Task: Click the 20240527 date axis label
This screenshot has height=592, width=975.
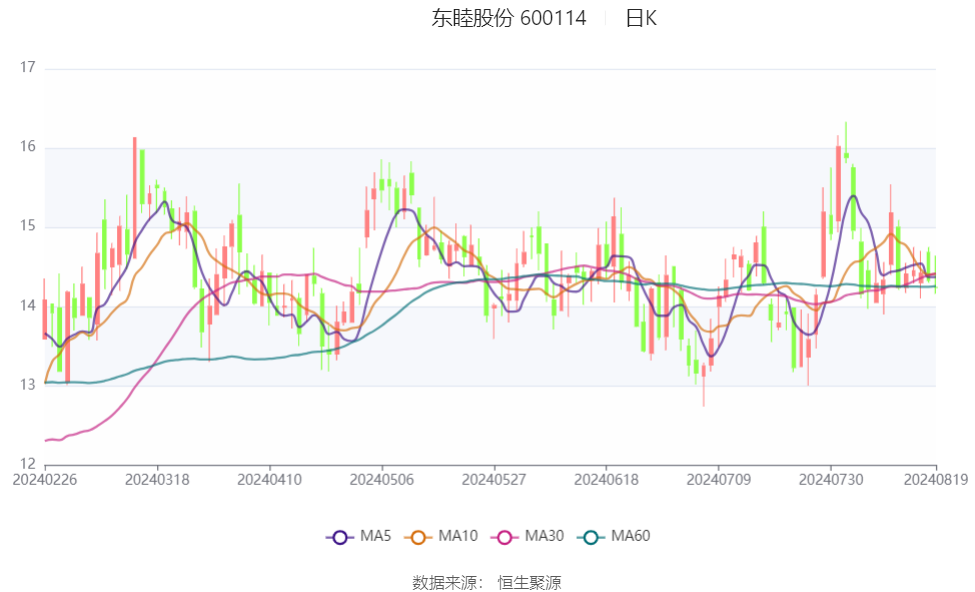Action: pos(494,480)
